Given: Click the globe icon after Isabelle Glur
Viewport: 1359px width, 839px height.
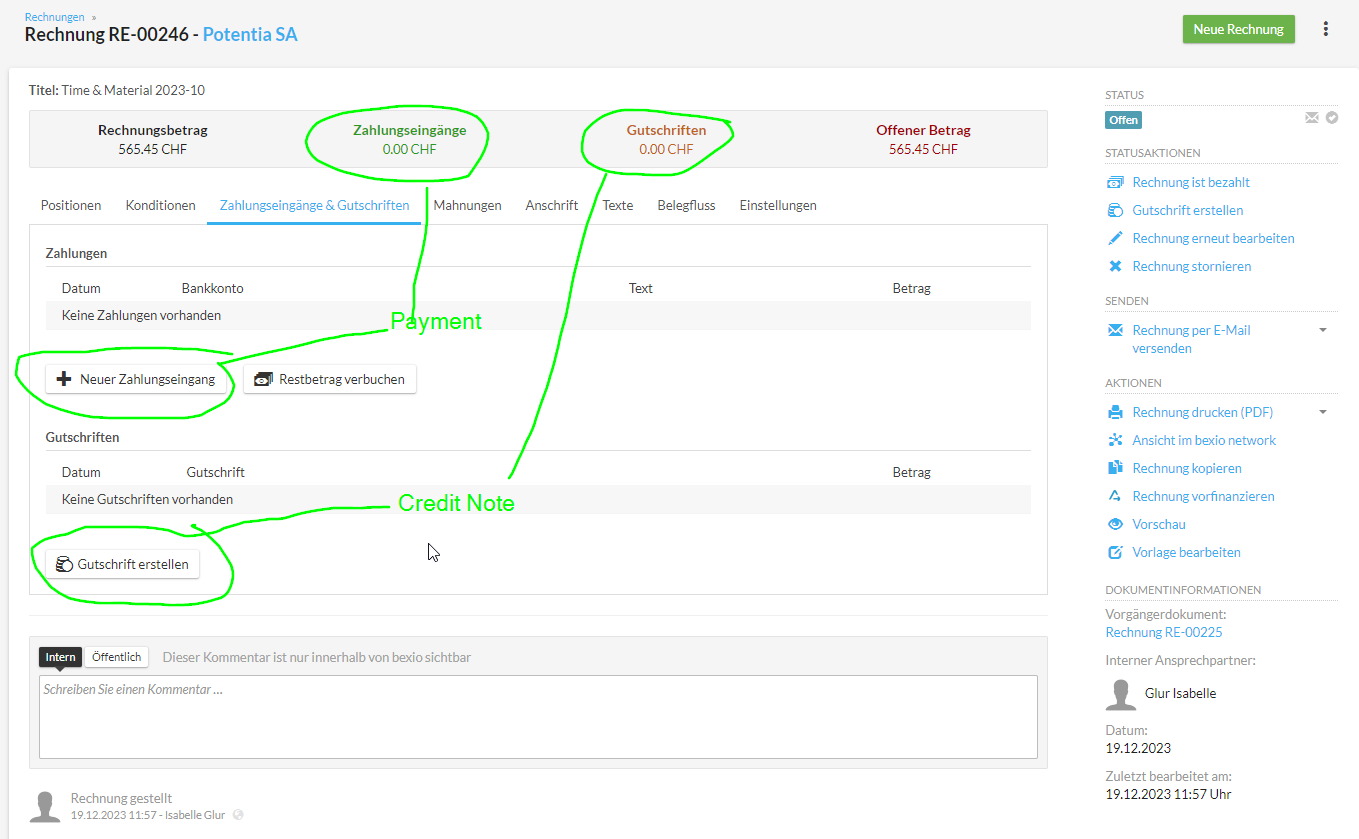Looking at the screenshot, I should click(237, 815).
